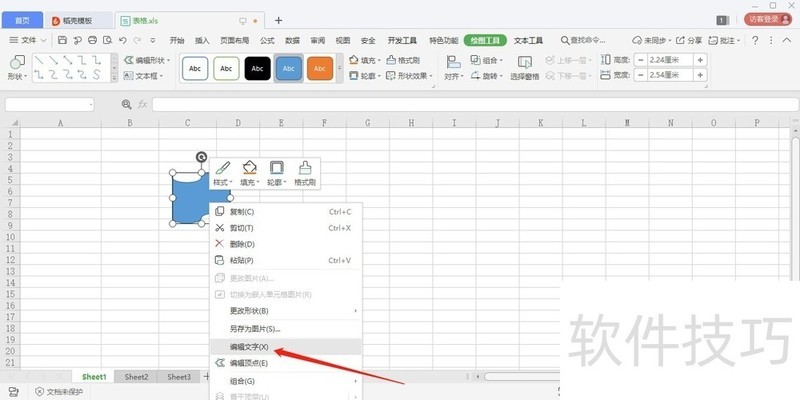Click the formula bar zoom magnifier icon
Viewport: 800px width, 400px height.
(x=127, y=105)
